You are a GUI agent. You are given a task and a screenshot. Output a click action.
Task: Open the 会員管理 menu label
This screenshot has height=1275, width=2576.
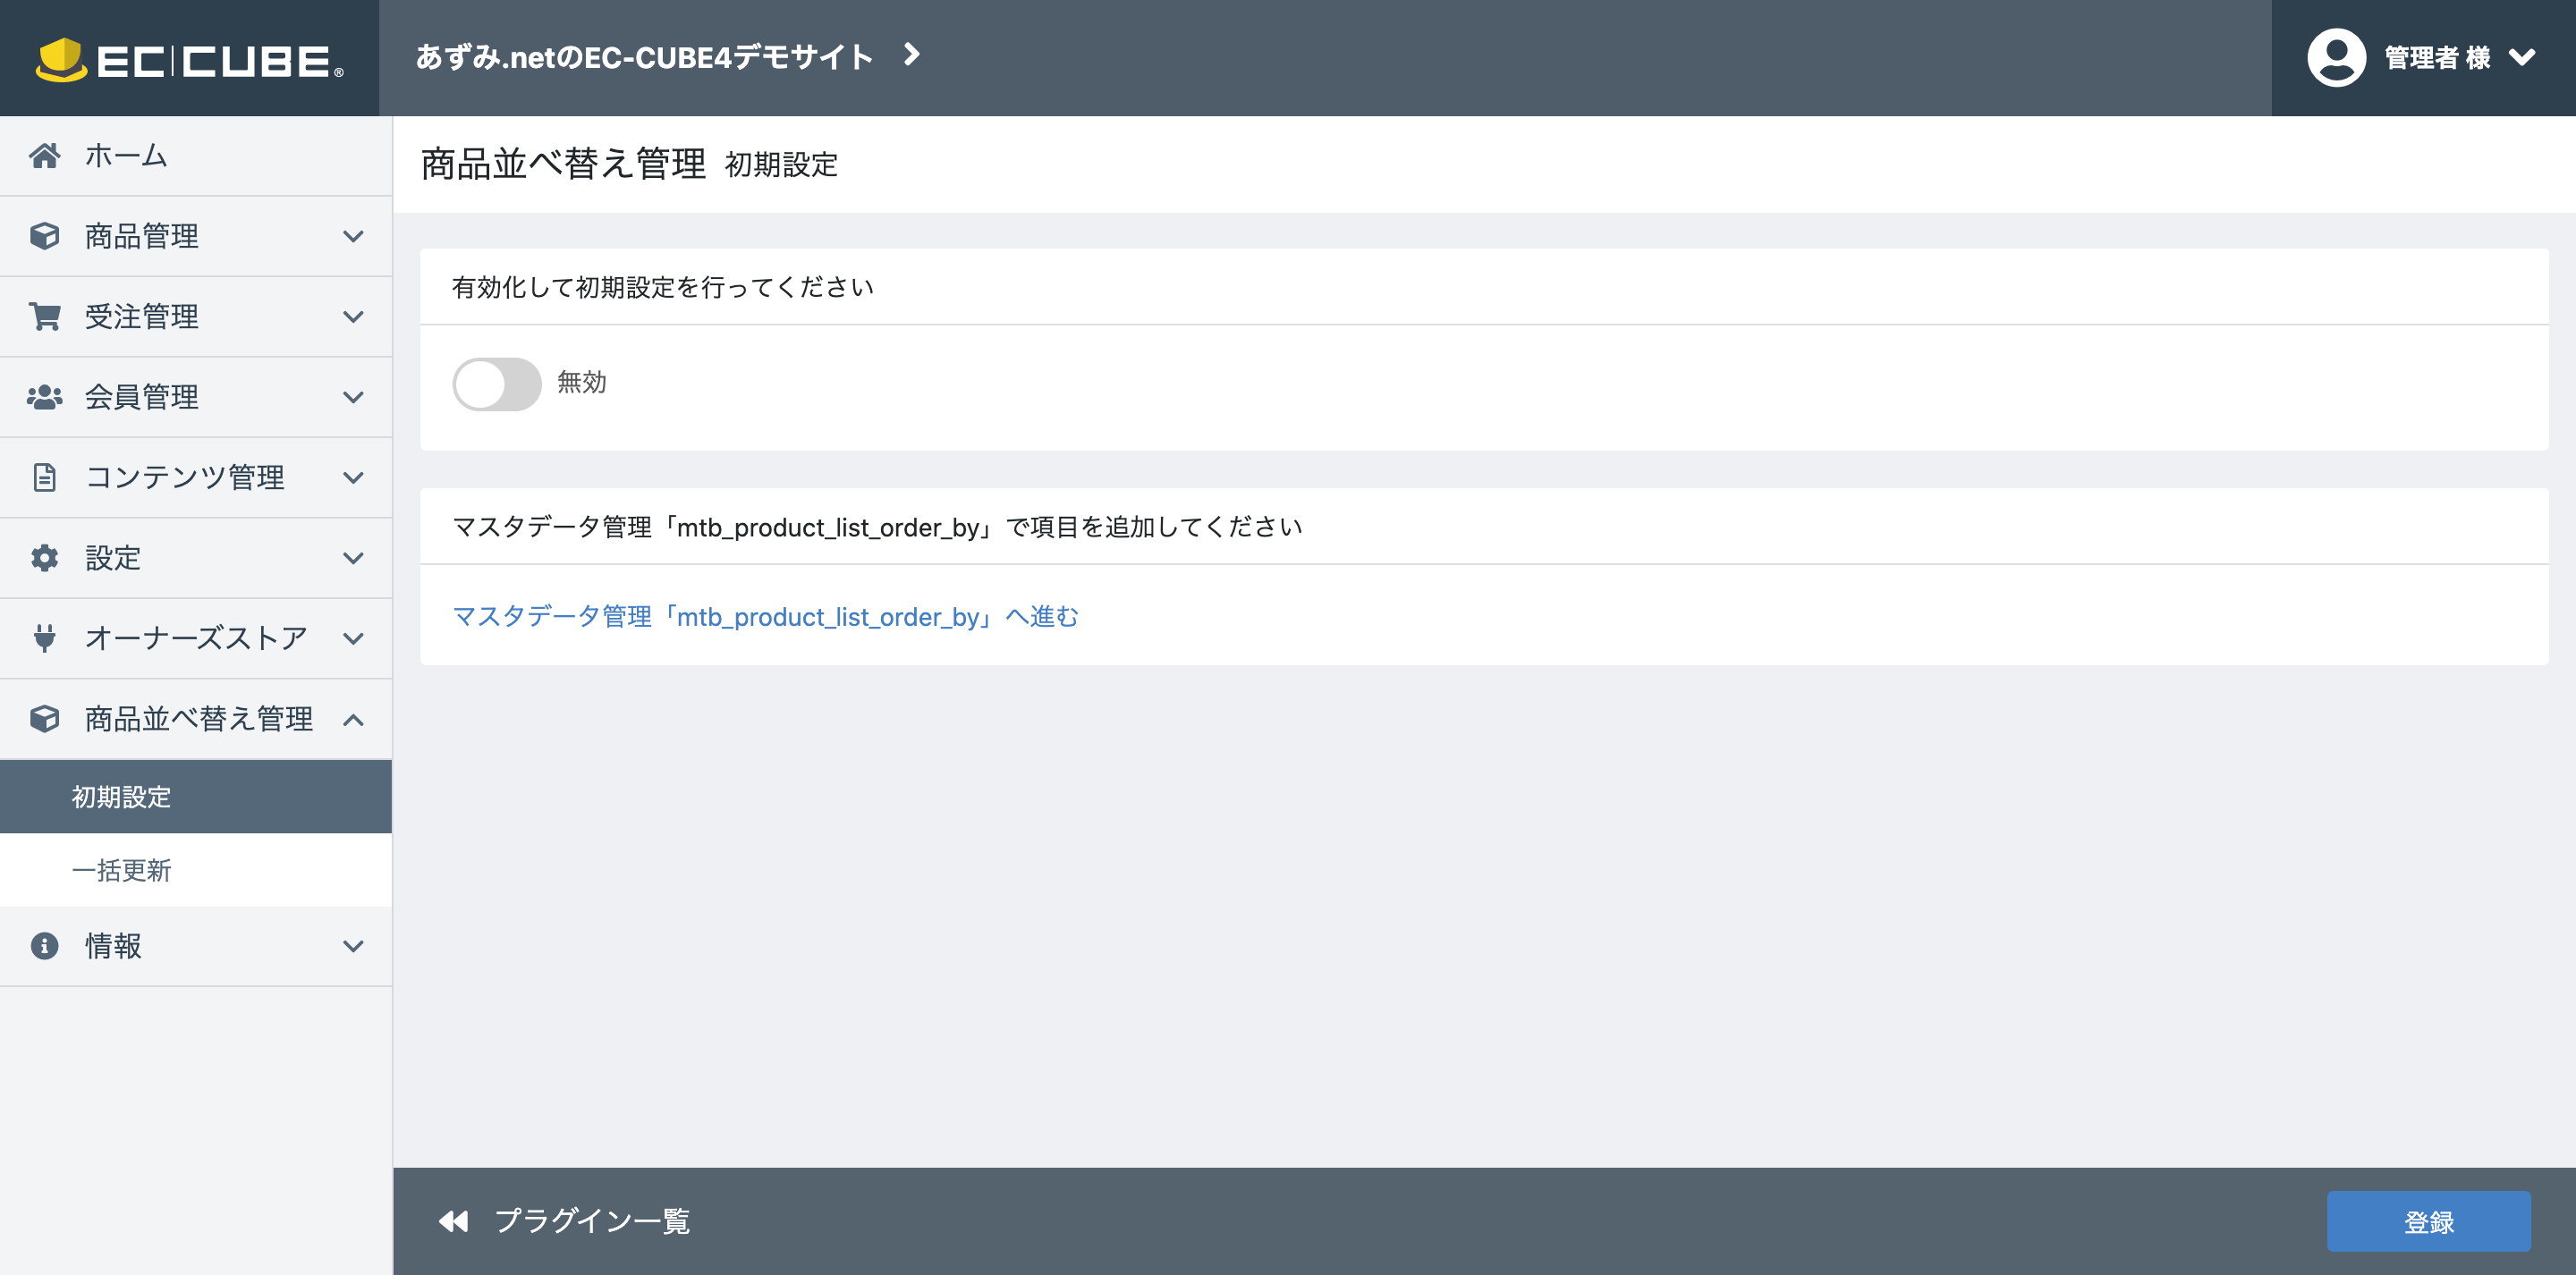pos(142,398)
